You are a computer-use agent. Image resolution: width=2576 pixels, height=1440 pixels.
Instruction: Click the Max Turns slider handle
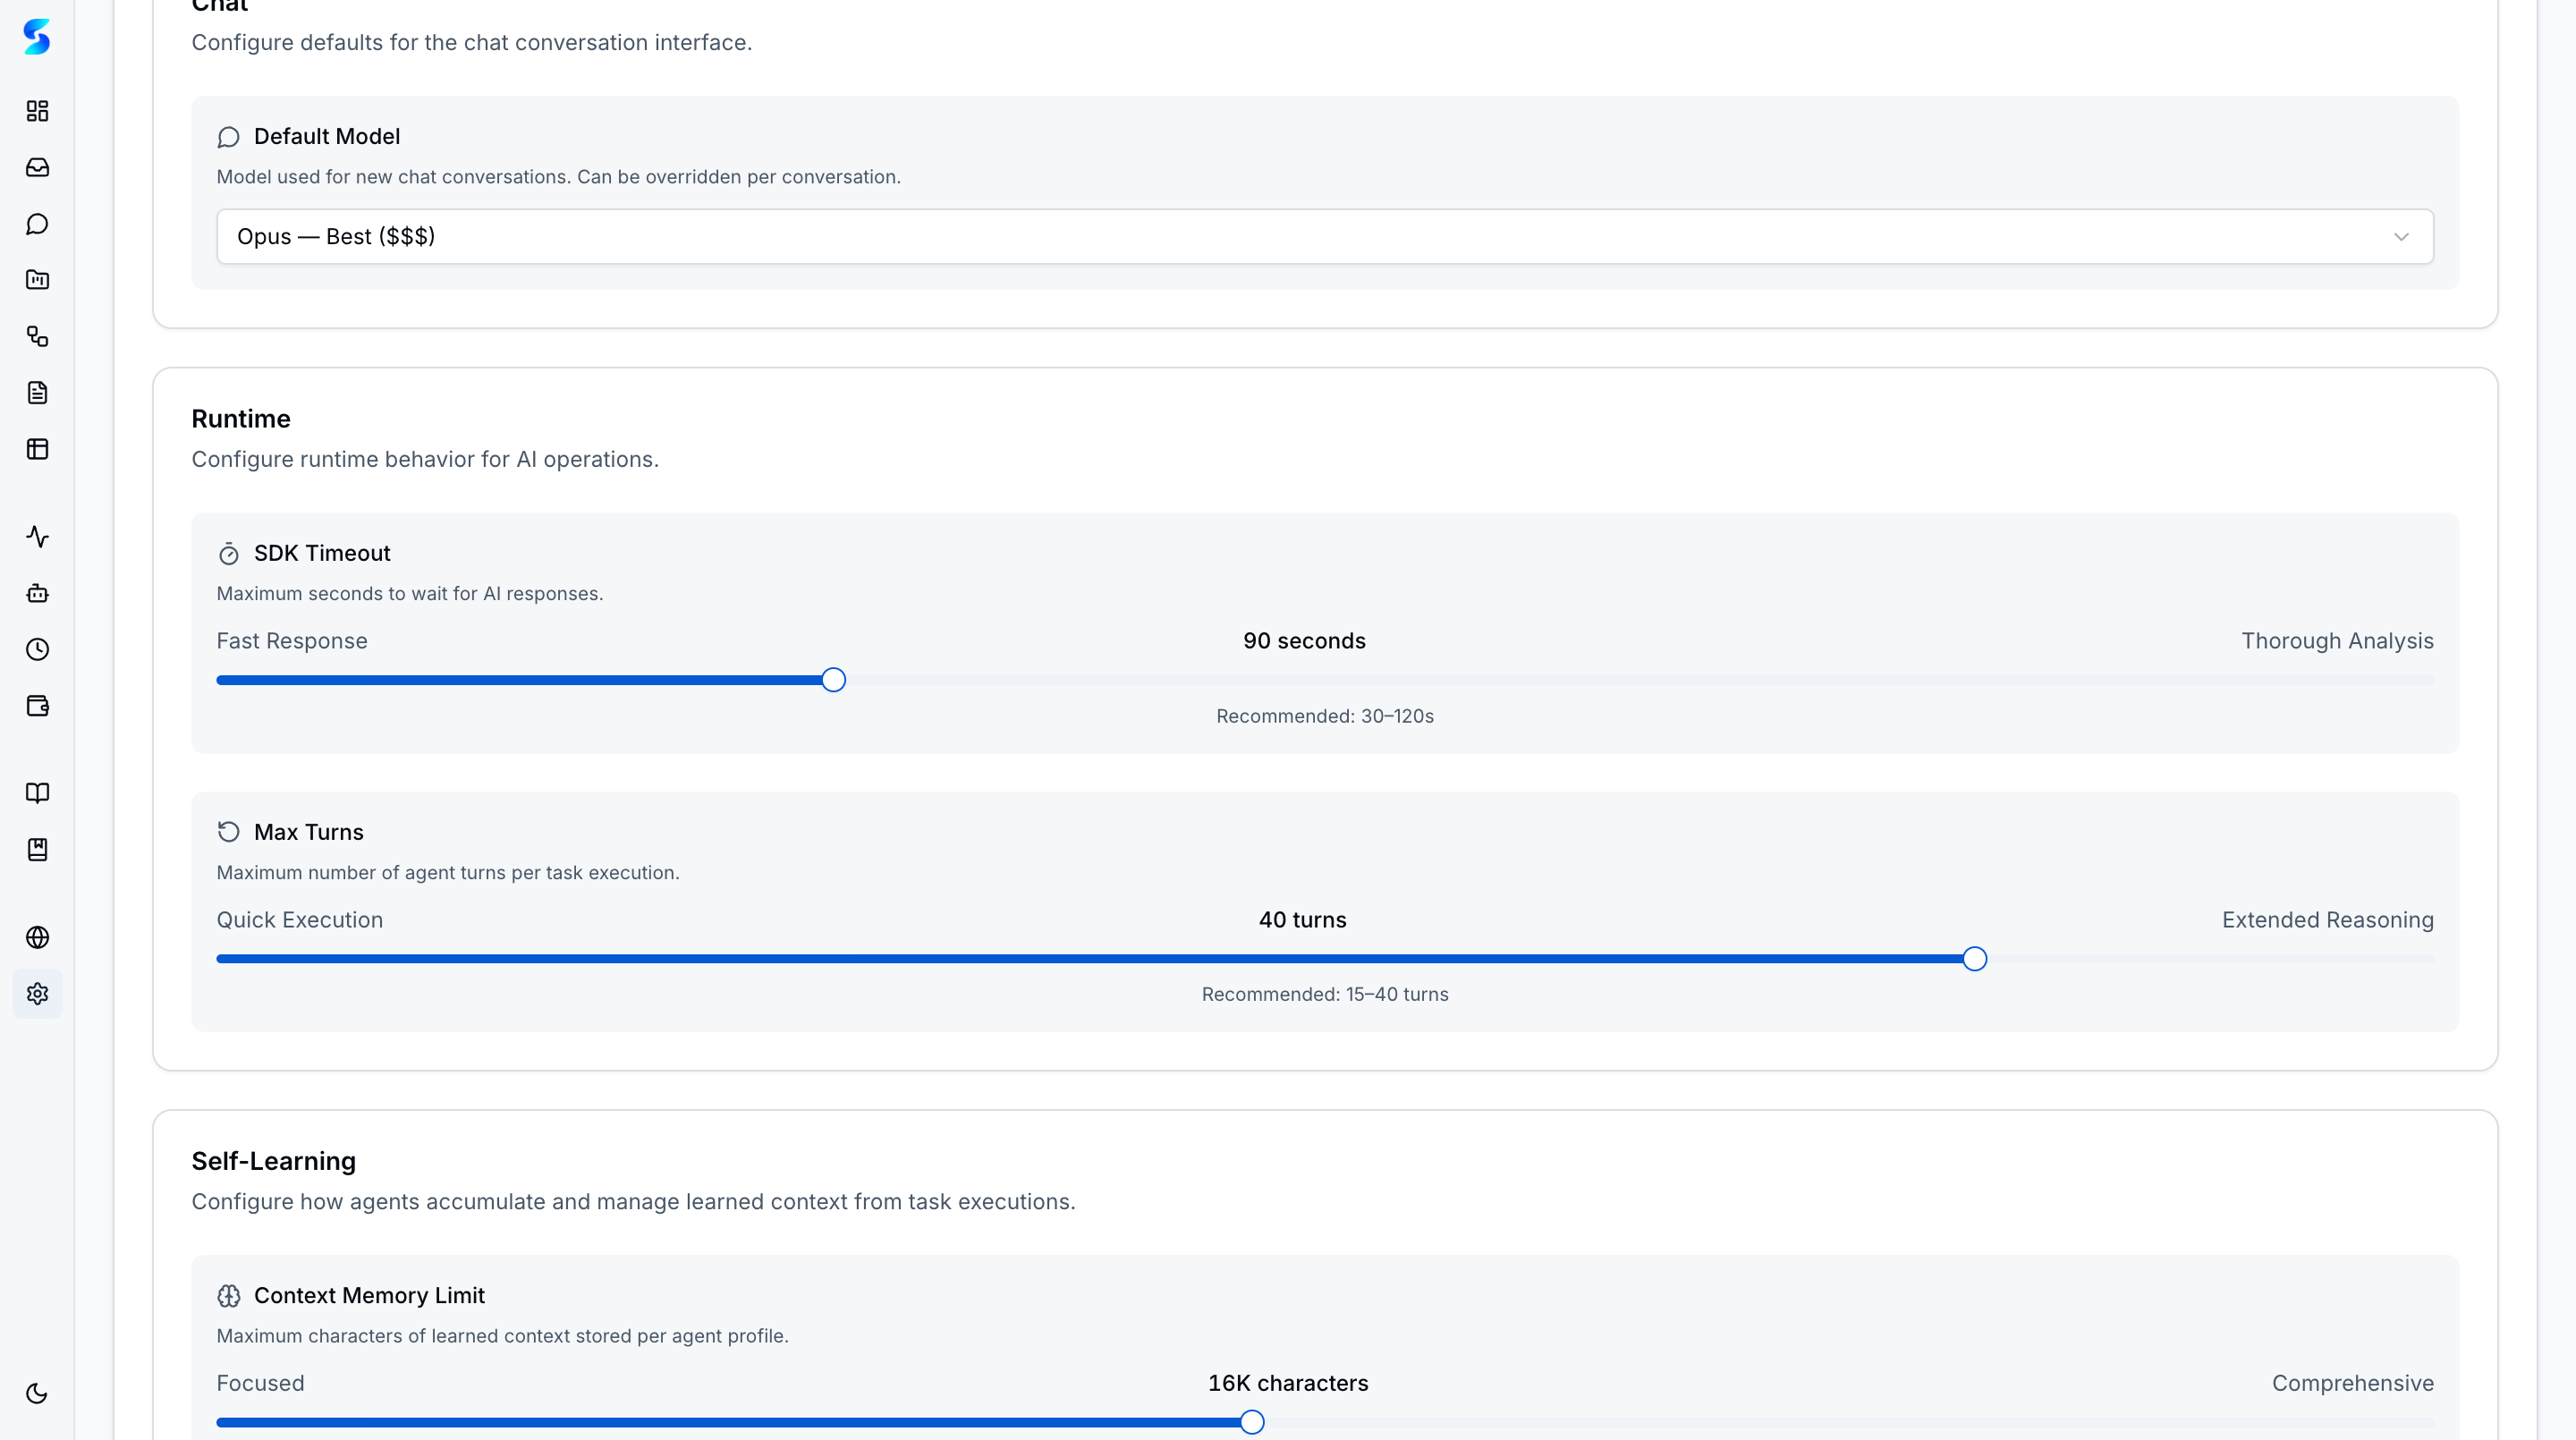pyautogui.click(x=1975, y=958)
